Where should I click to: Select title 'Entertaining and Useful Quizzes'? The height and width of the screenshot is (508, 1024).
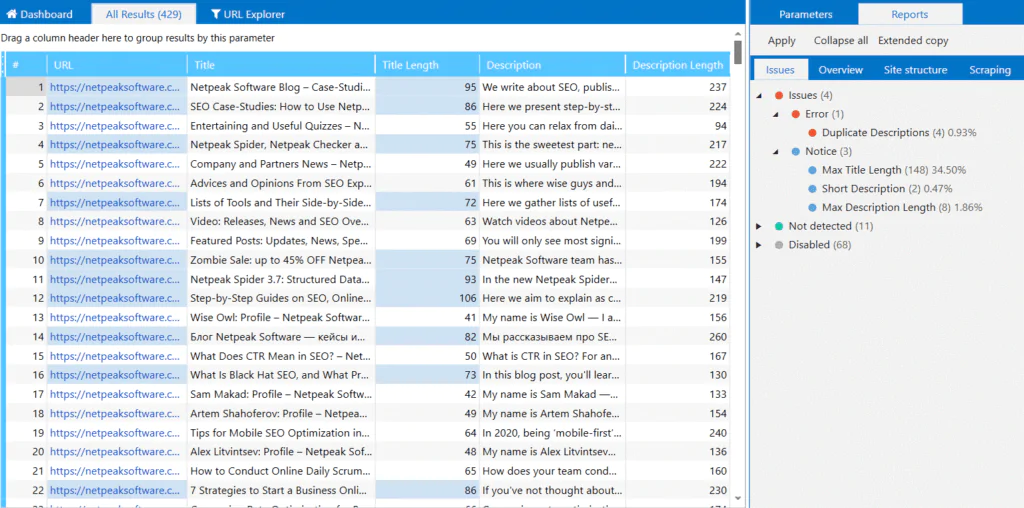[x=281, y=125]
